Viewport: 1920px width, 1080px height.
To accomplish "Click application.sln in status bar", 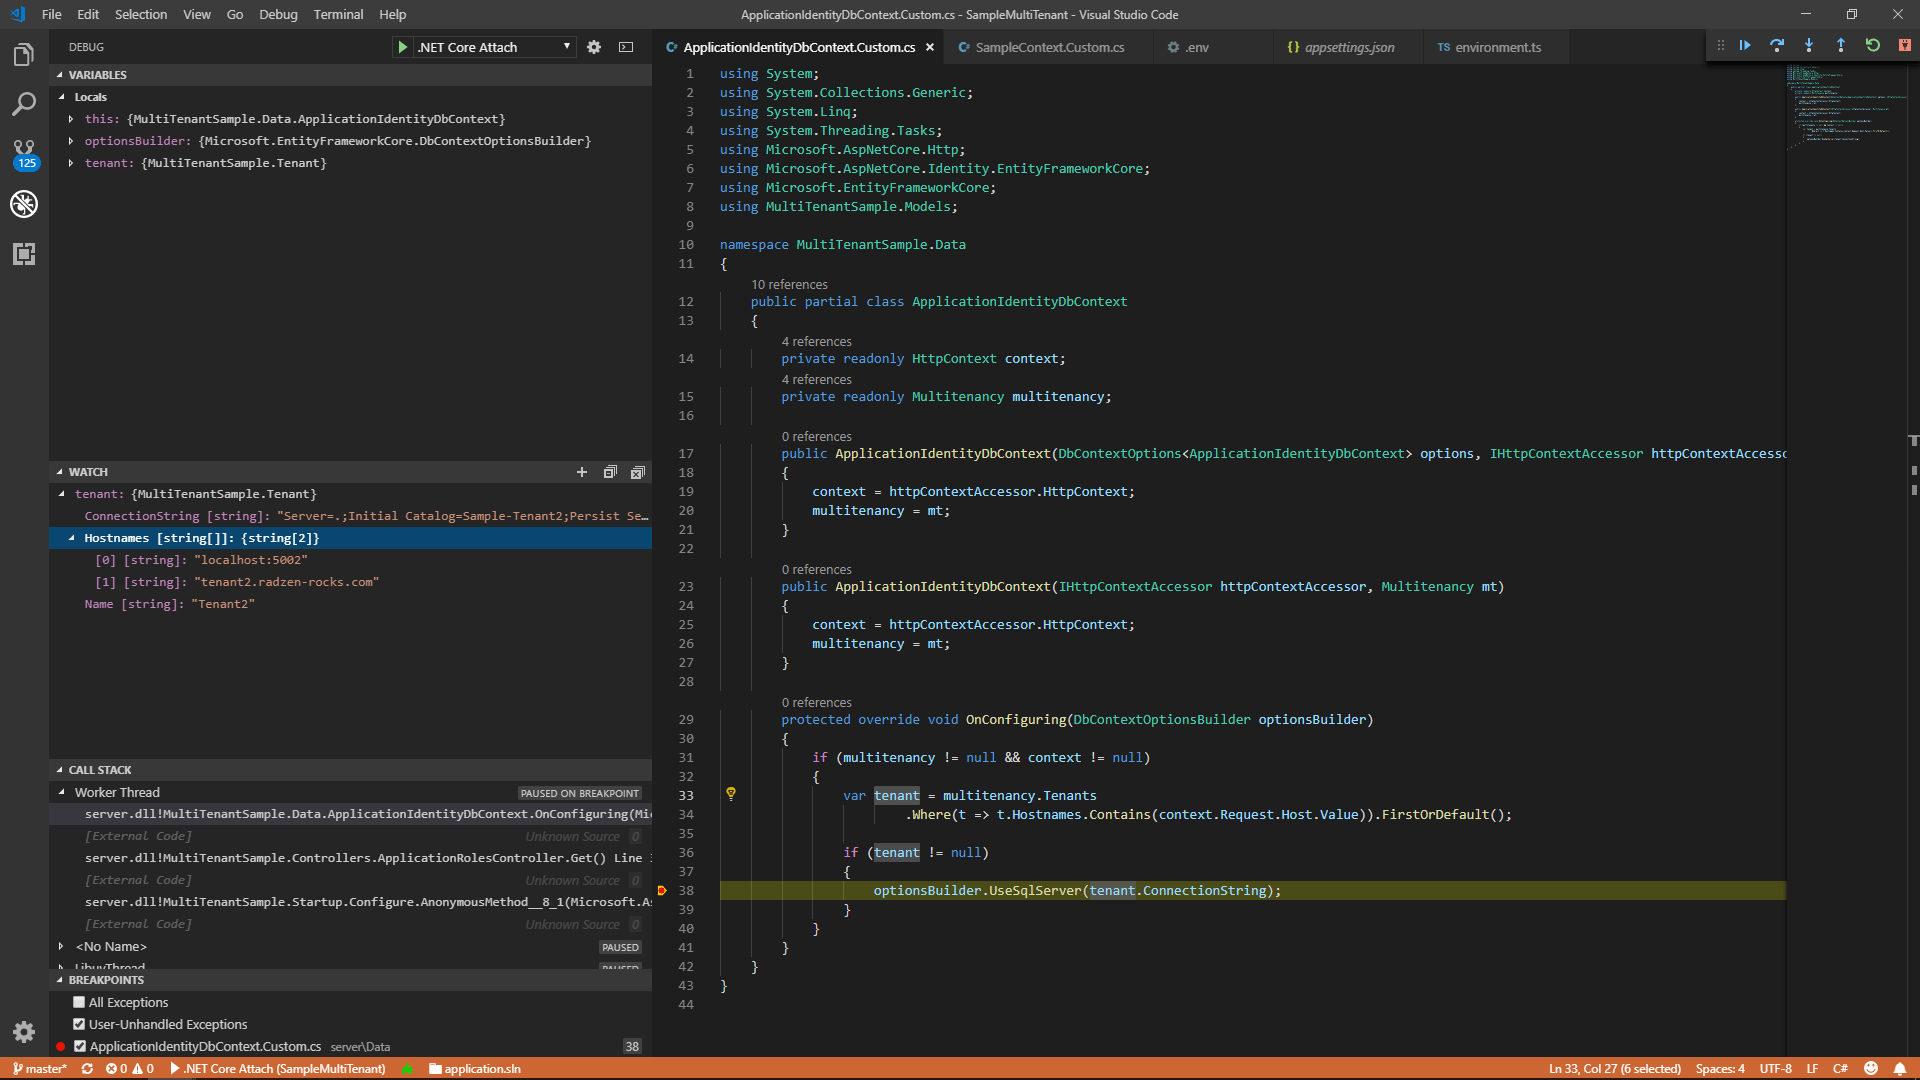I will (x=475, y=1069).
